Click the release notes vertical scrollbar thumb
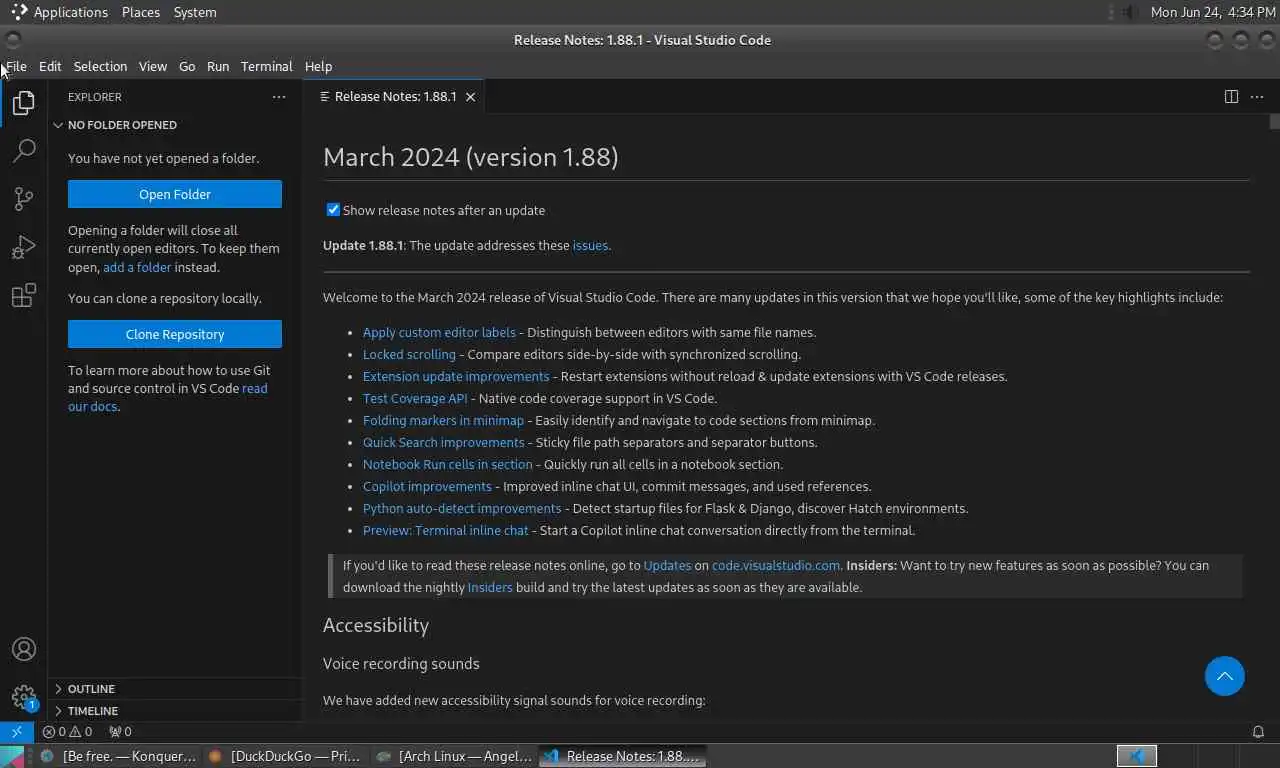Screen dimensions: 1280x768 pos(1275,121)
